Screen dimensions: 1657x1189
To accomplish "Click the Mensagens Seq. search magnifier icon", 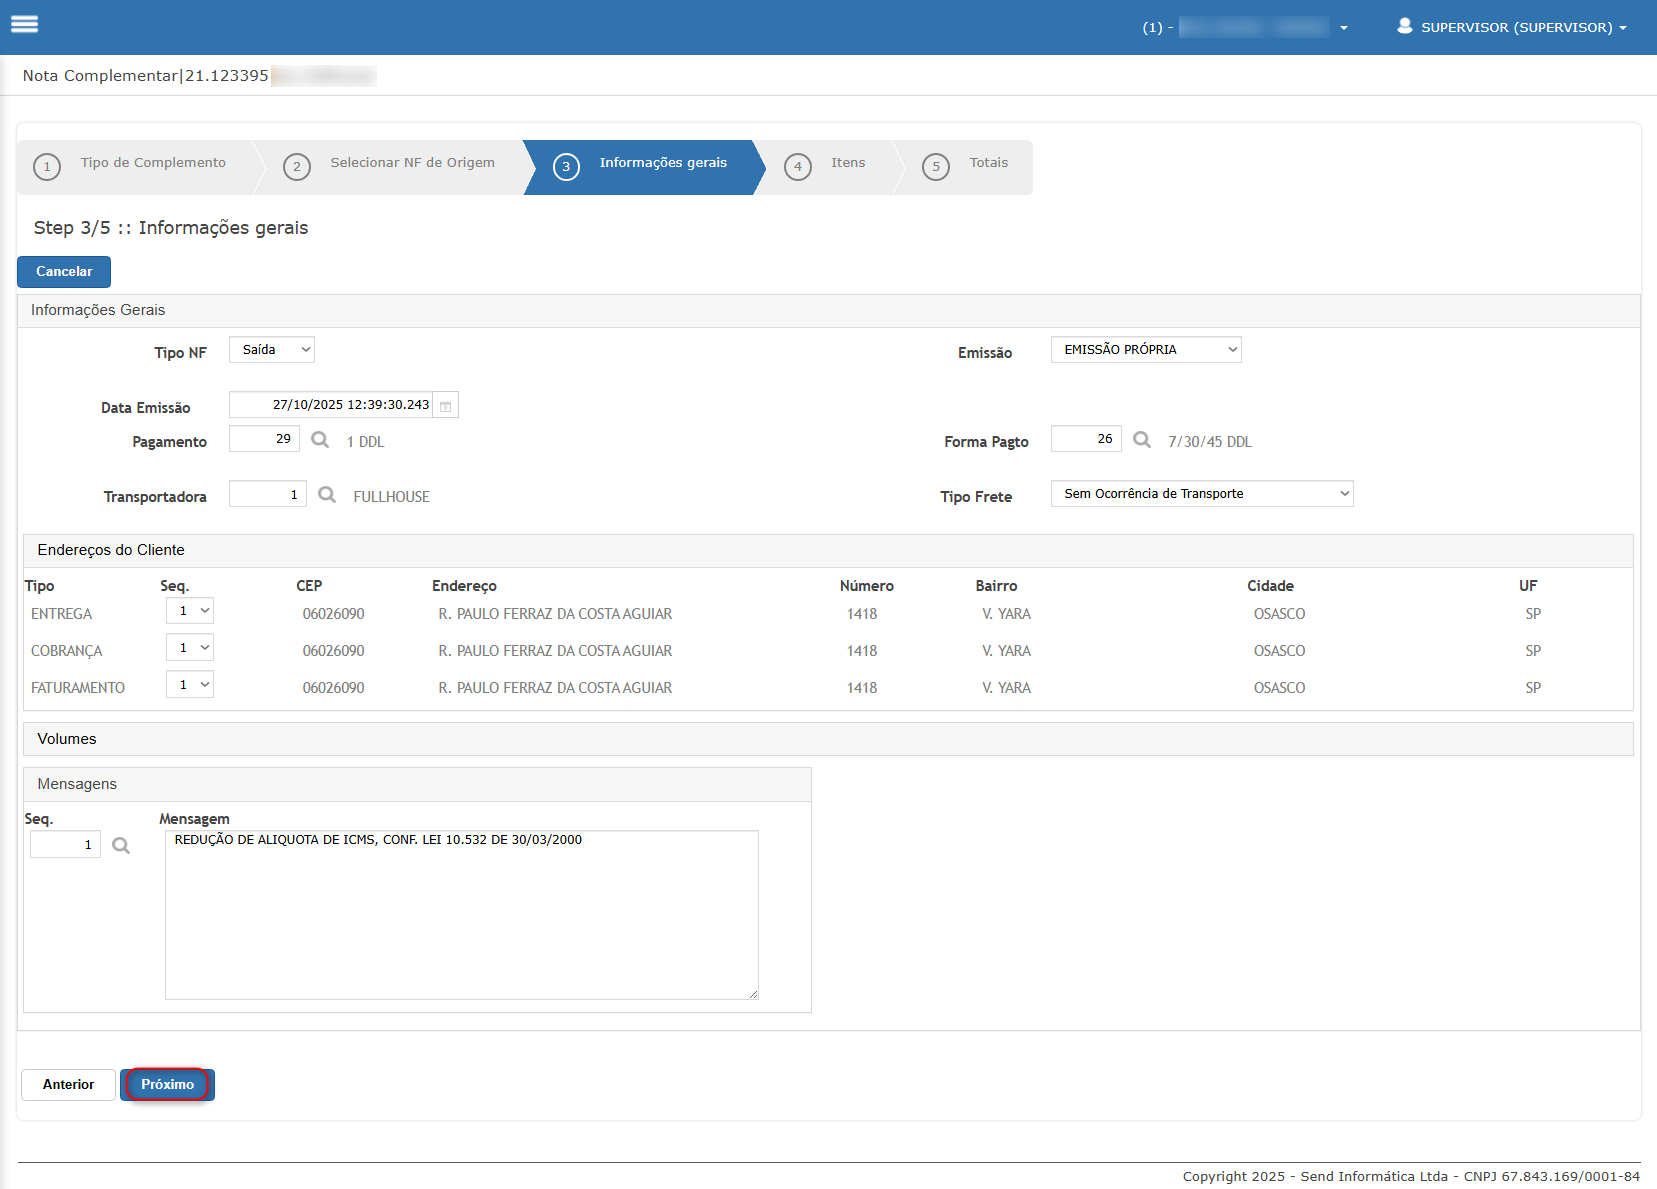I will tap(121, 846).
